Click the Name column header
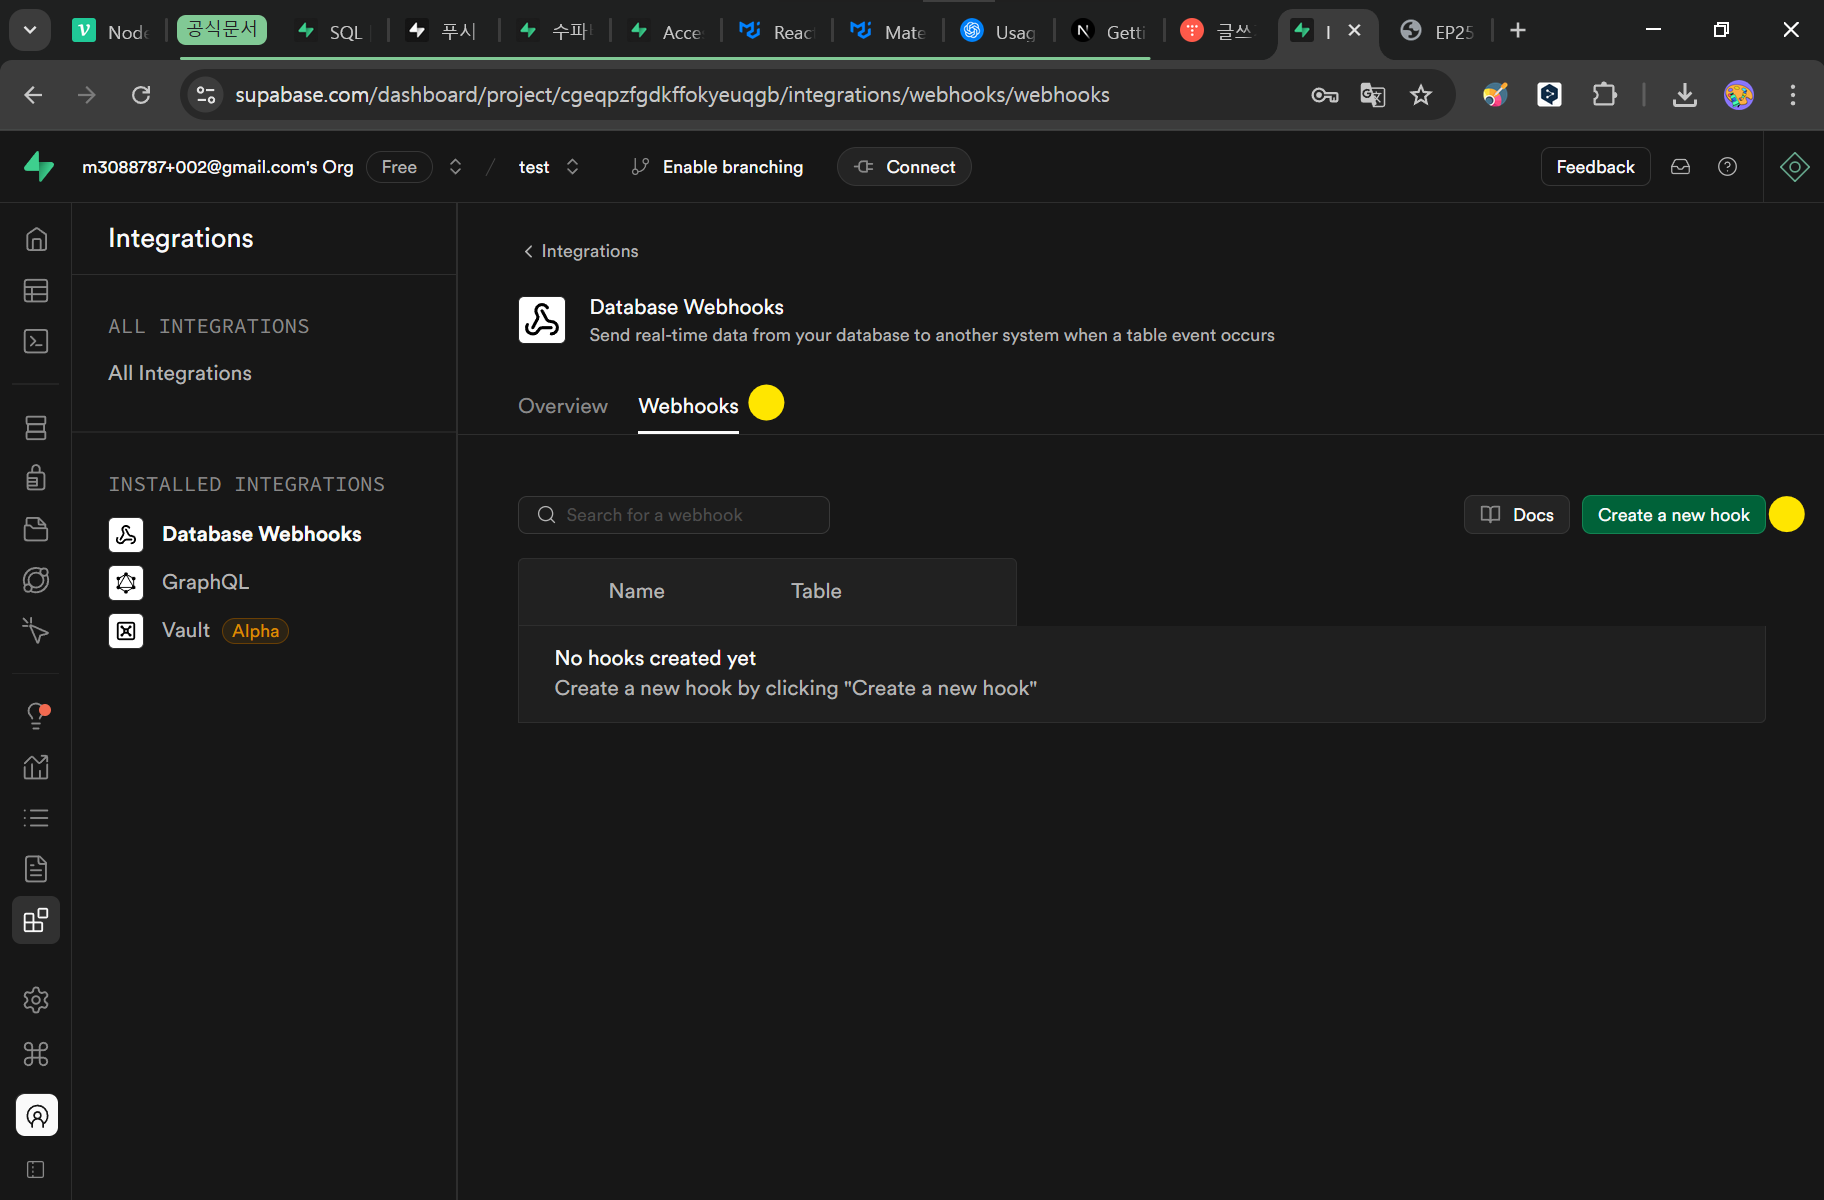This screenshot has width=1824, height=1200. pos(637,591)
